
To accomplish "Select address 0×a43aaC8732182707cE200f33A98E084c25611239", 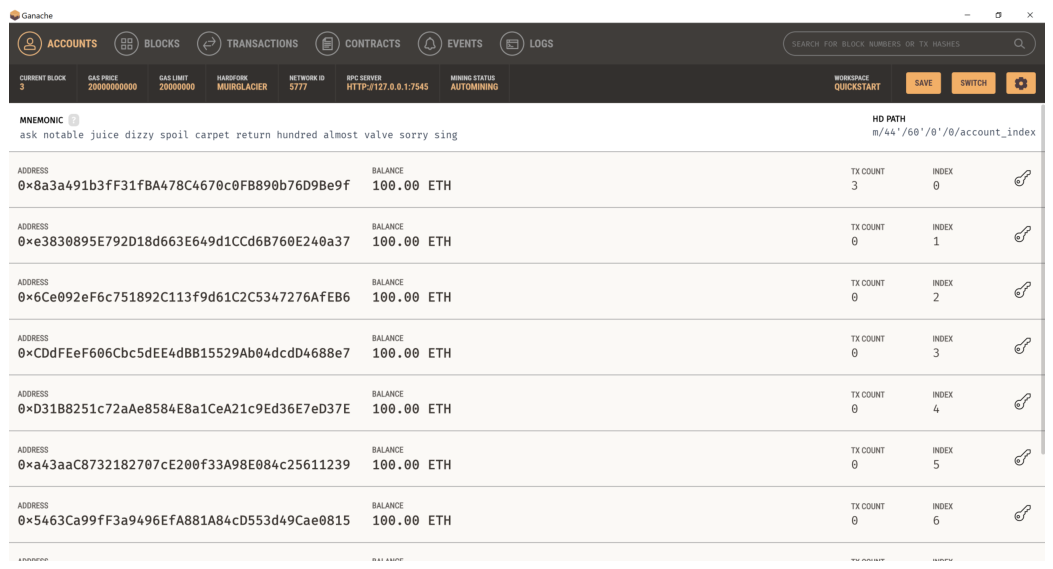I will (184, 464).
